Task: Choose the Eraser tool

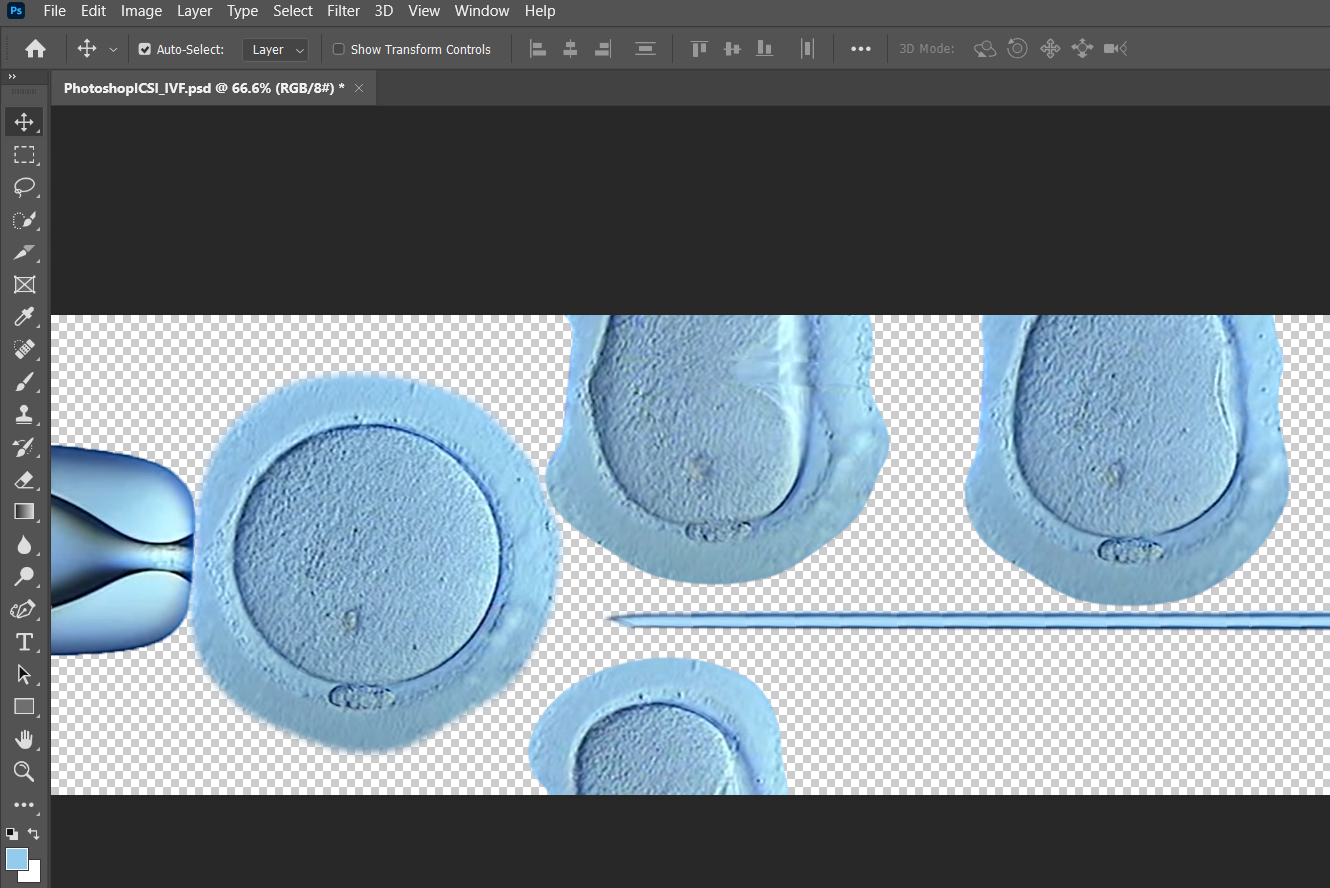Action: [x=24, y=479]
